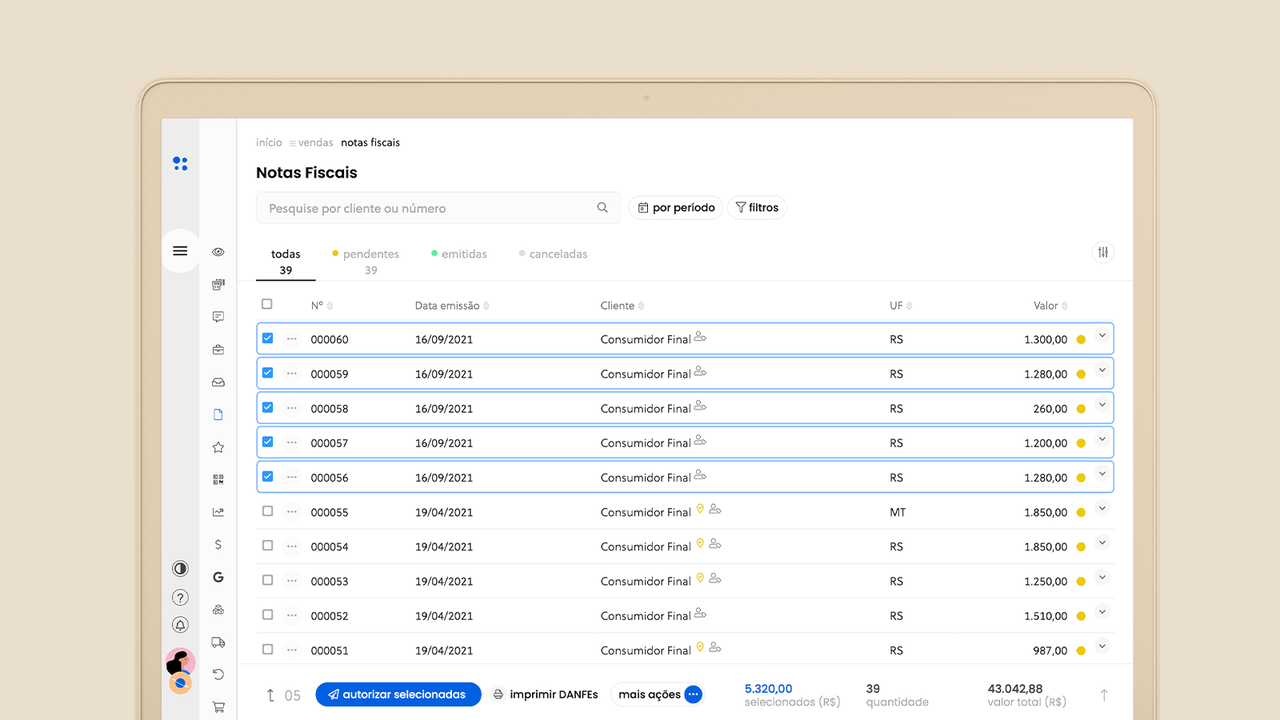This screenshot has height=720, width=1280.
Task: Open the help question mark icon
Action: pos(180,598)
